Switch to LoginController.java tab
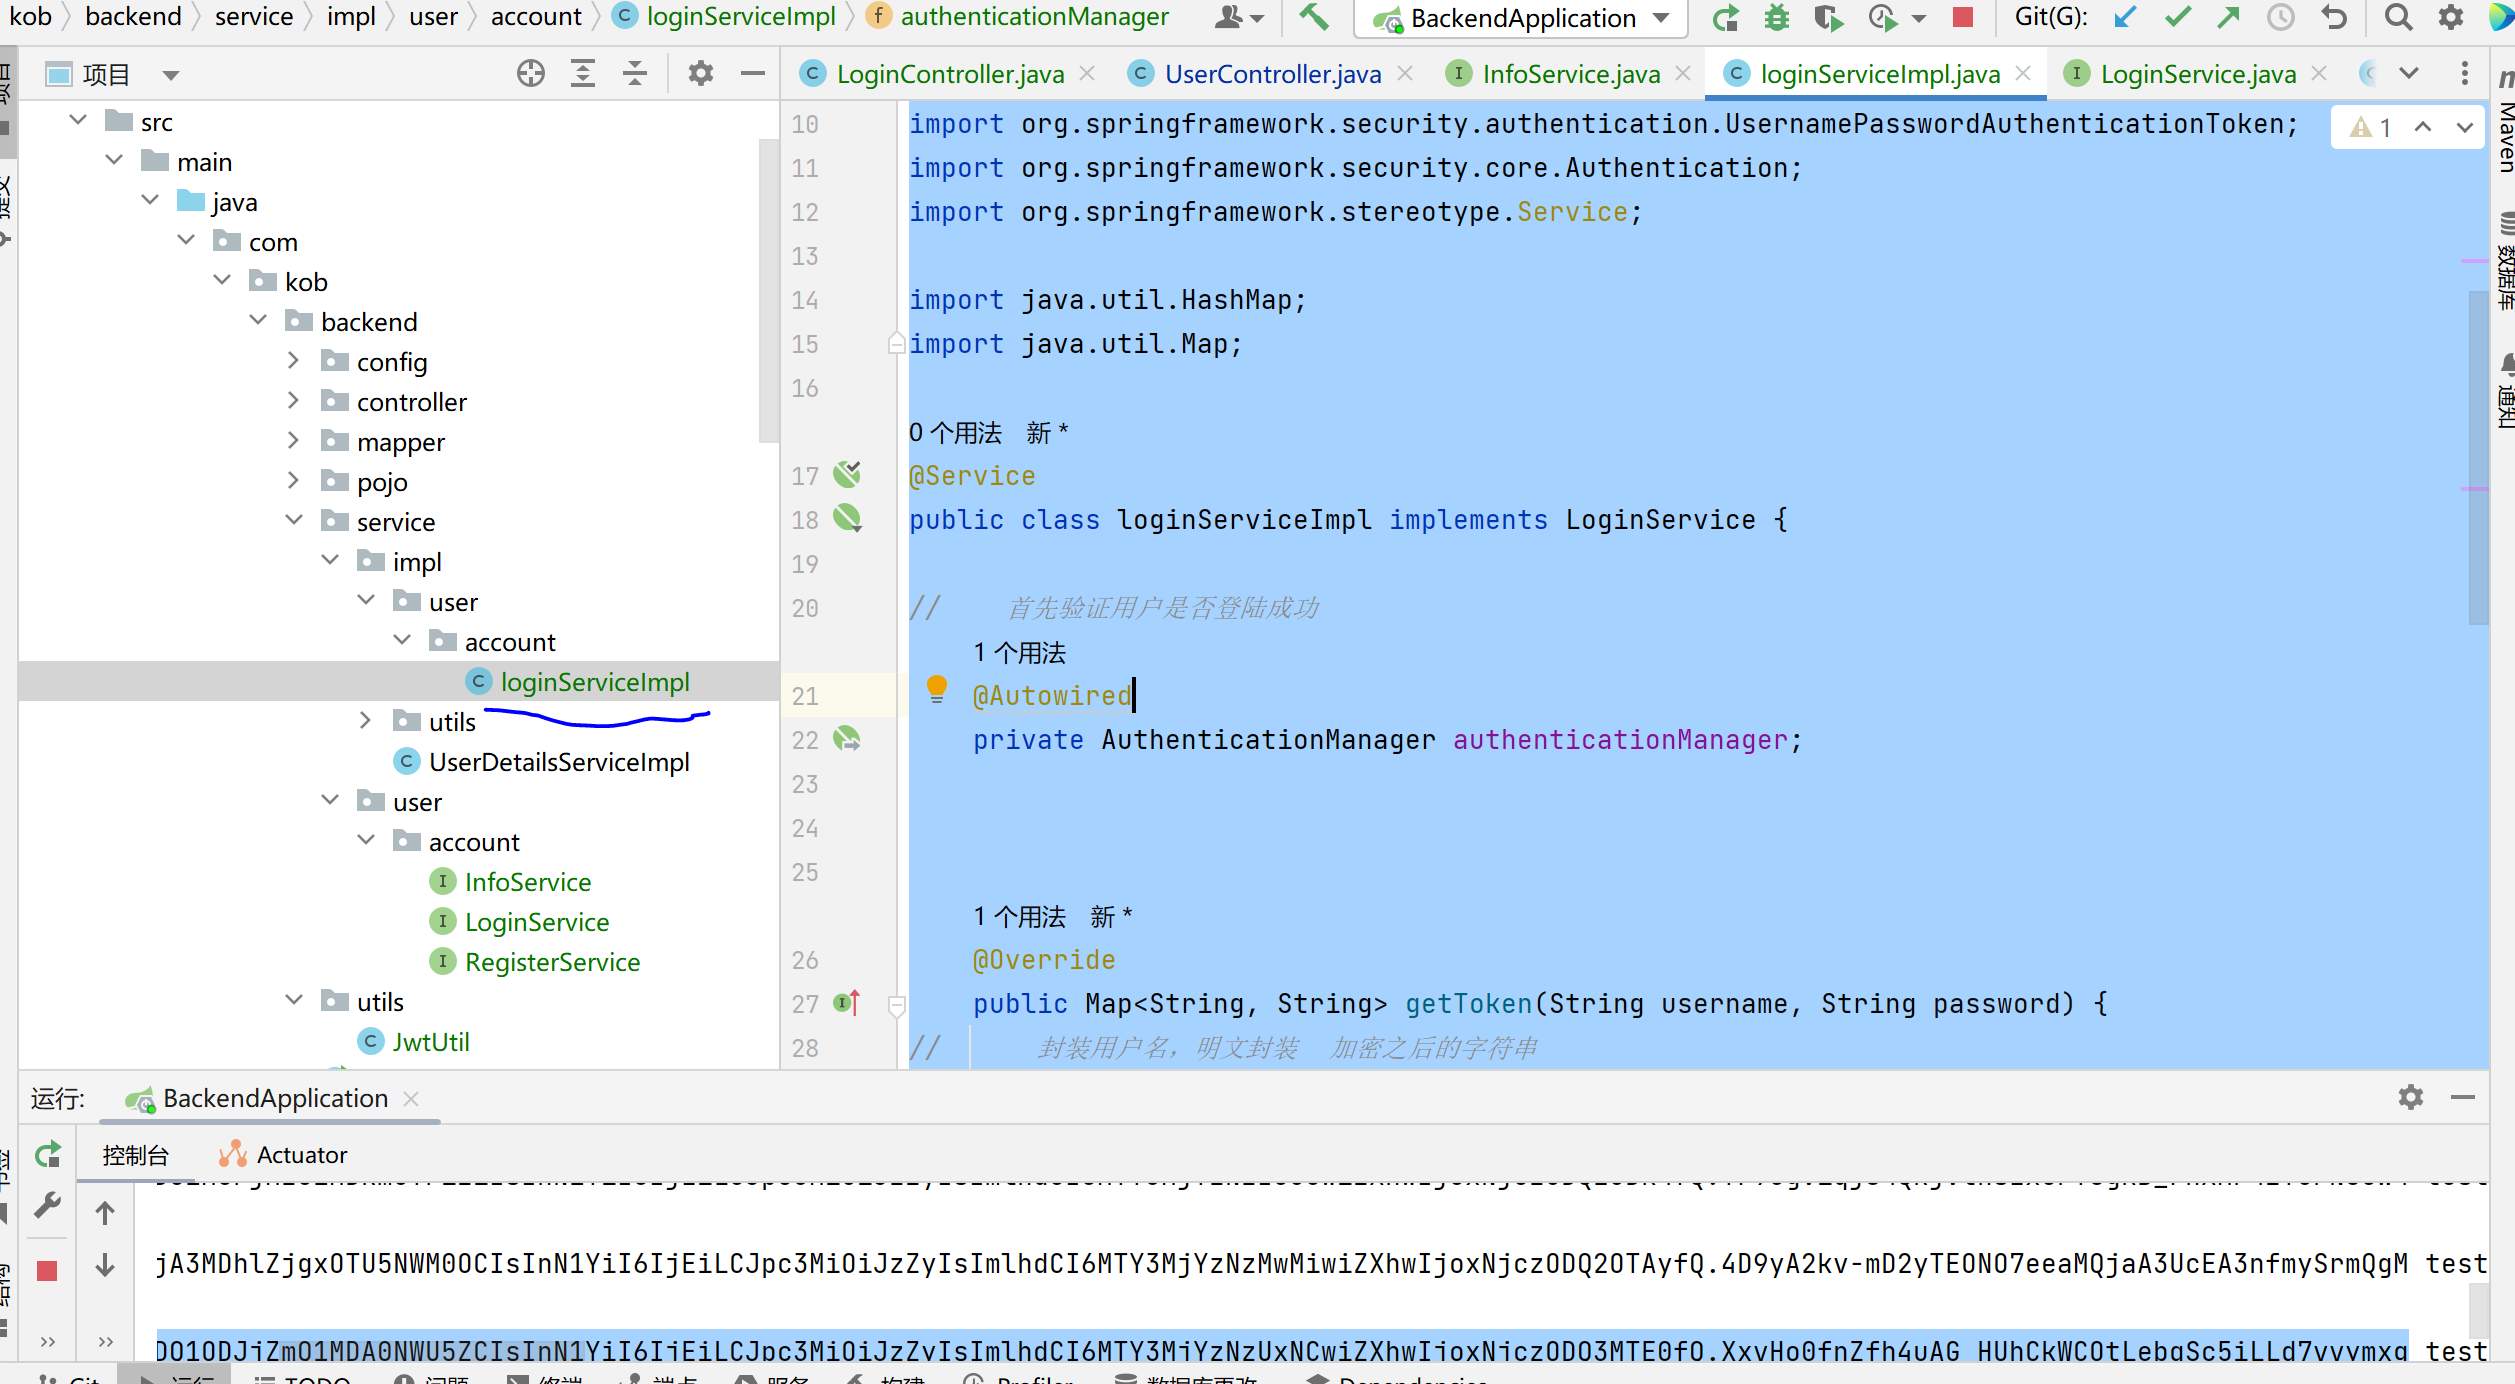 [x=949, y=74]
